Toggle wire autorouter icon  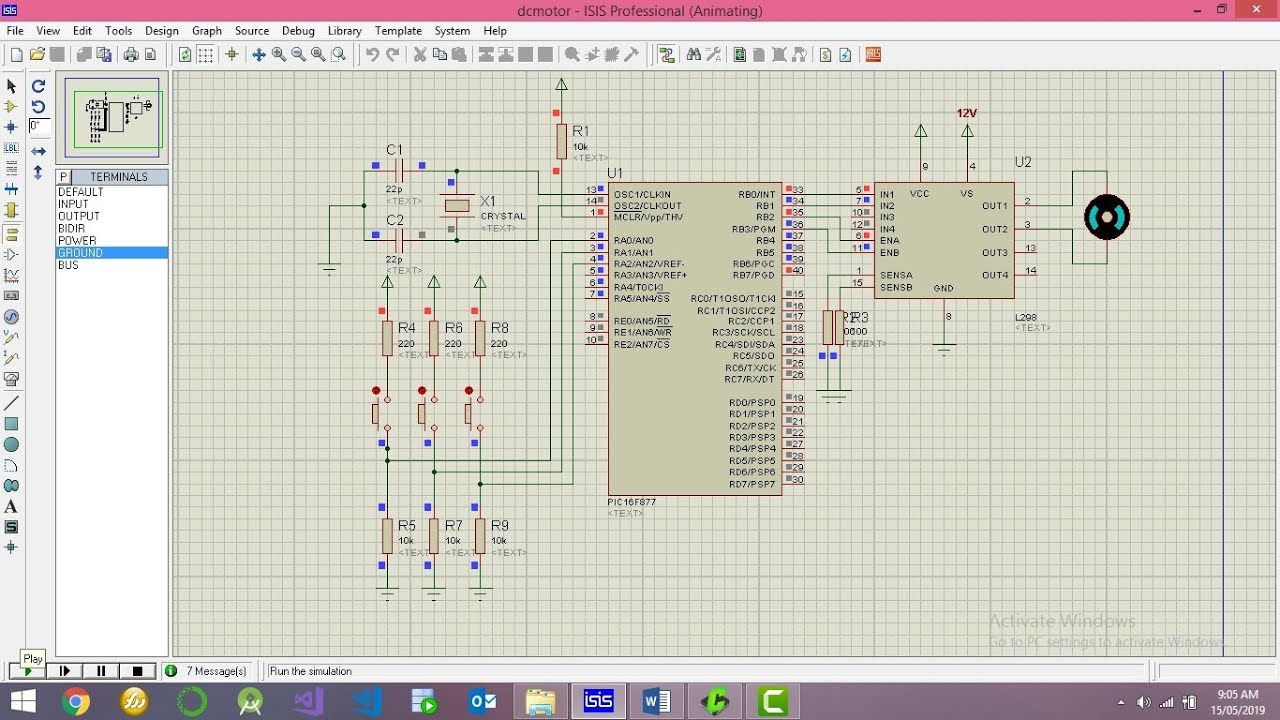(x=667, y=55)
